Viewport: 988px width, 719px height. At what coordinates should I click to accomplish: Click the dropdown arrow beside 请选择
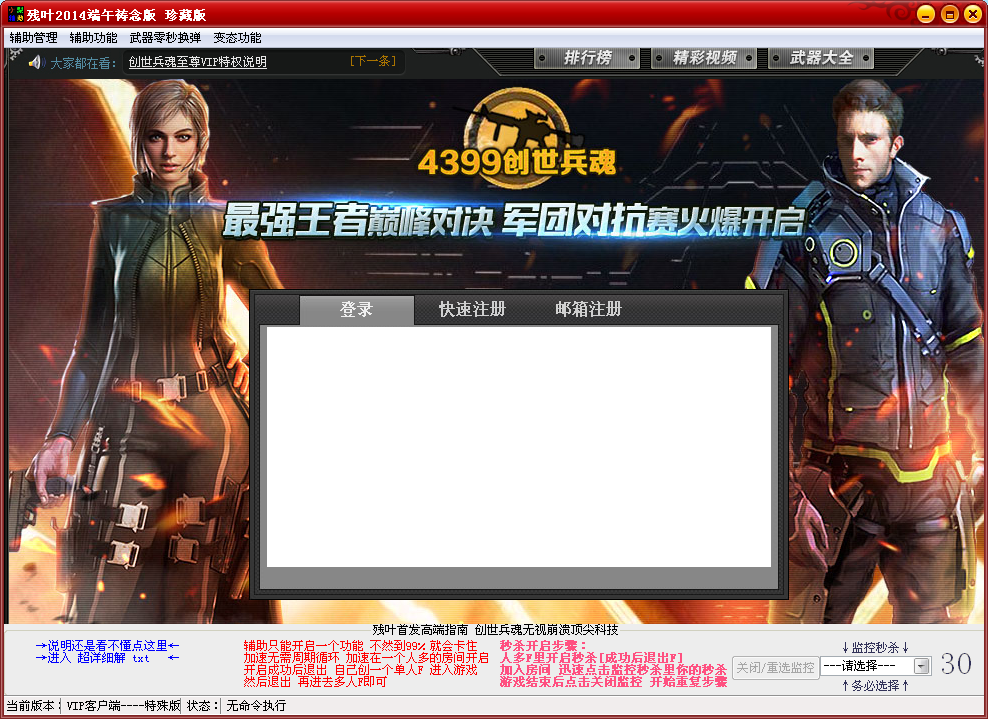[x=922, y=666]
